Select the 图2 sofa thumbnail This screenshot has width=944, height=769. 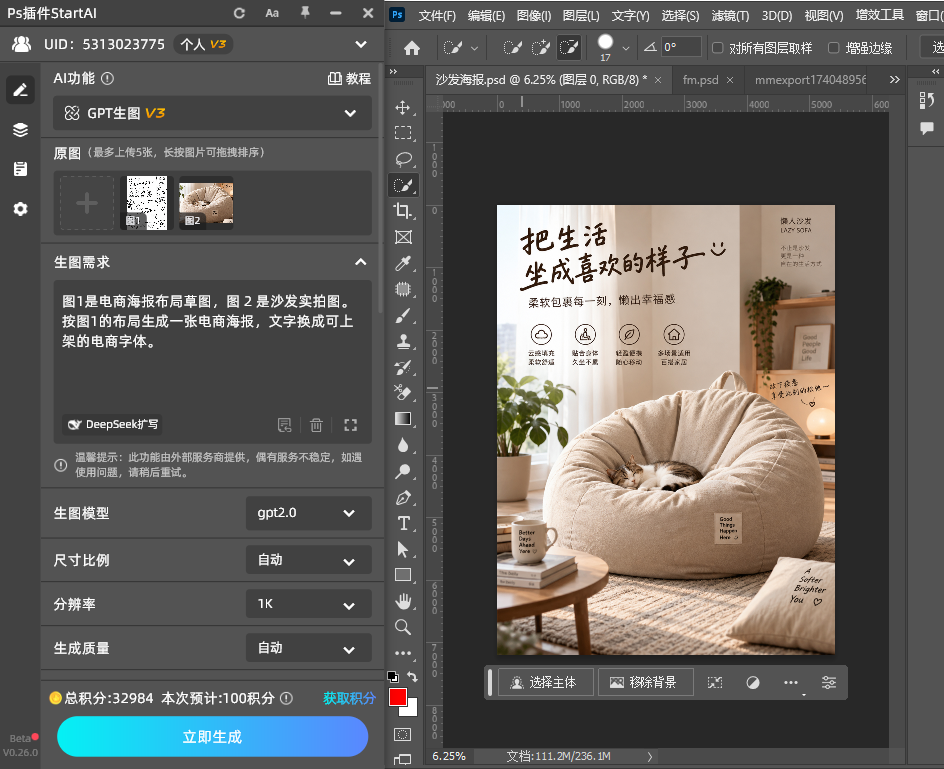click(206, 203)
